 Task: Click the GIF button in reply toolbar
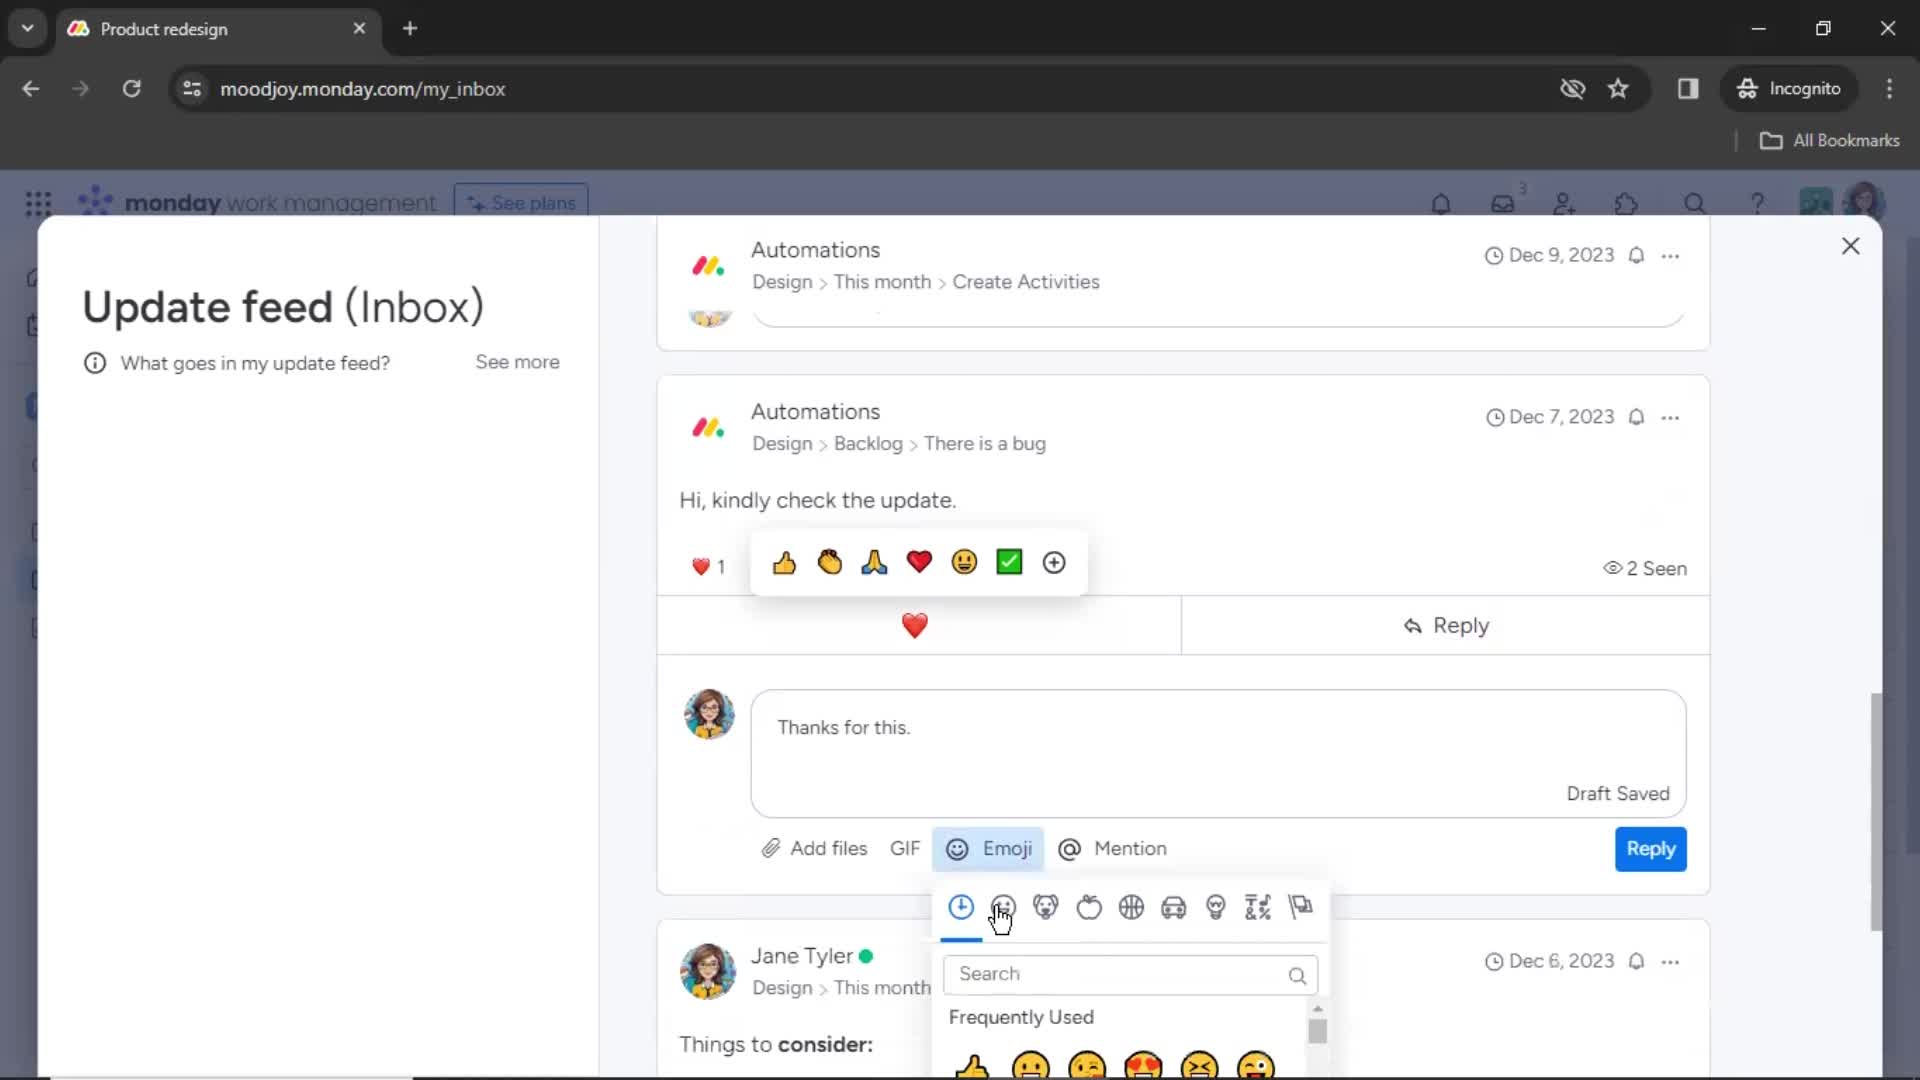tap(905, 848)
